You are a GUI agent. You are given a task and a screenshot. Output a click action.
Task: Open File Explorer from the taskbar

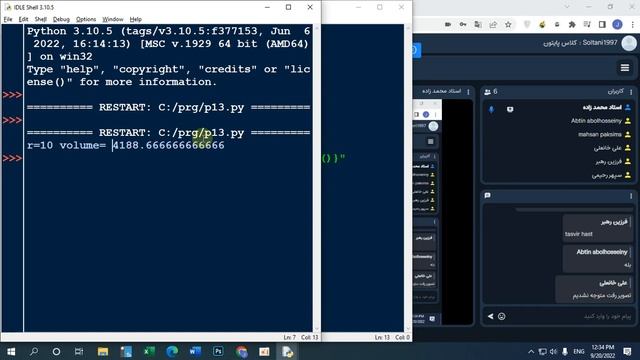tap(103, 351)
